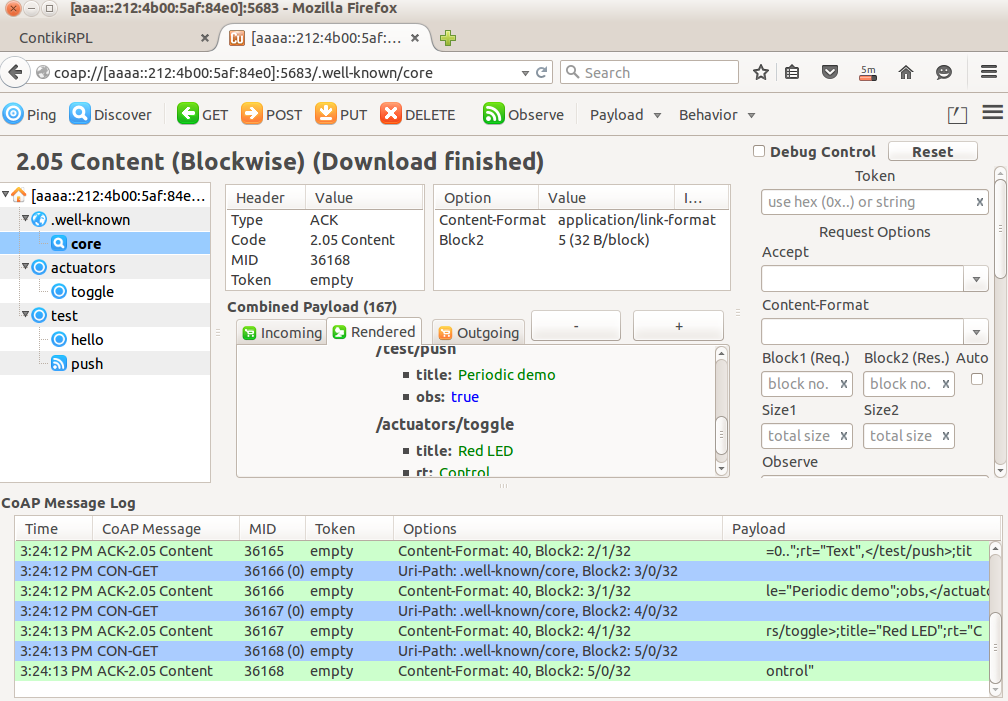Click the Token input field

(x=866, y=202)
